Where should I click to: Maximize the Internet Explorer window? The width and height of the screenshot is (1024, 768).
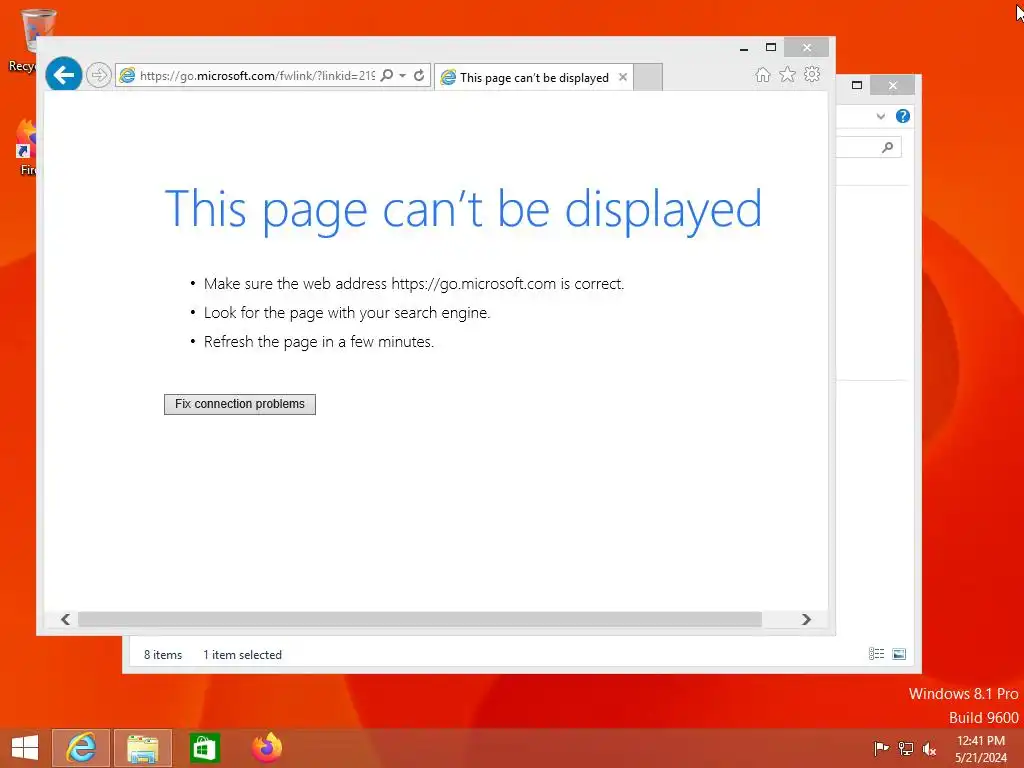(771, 48)
